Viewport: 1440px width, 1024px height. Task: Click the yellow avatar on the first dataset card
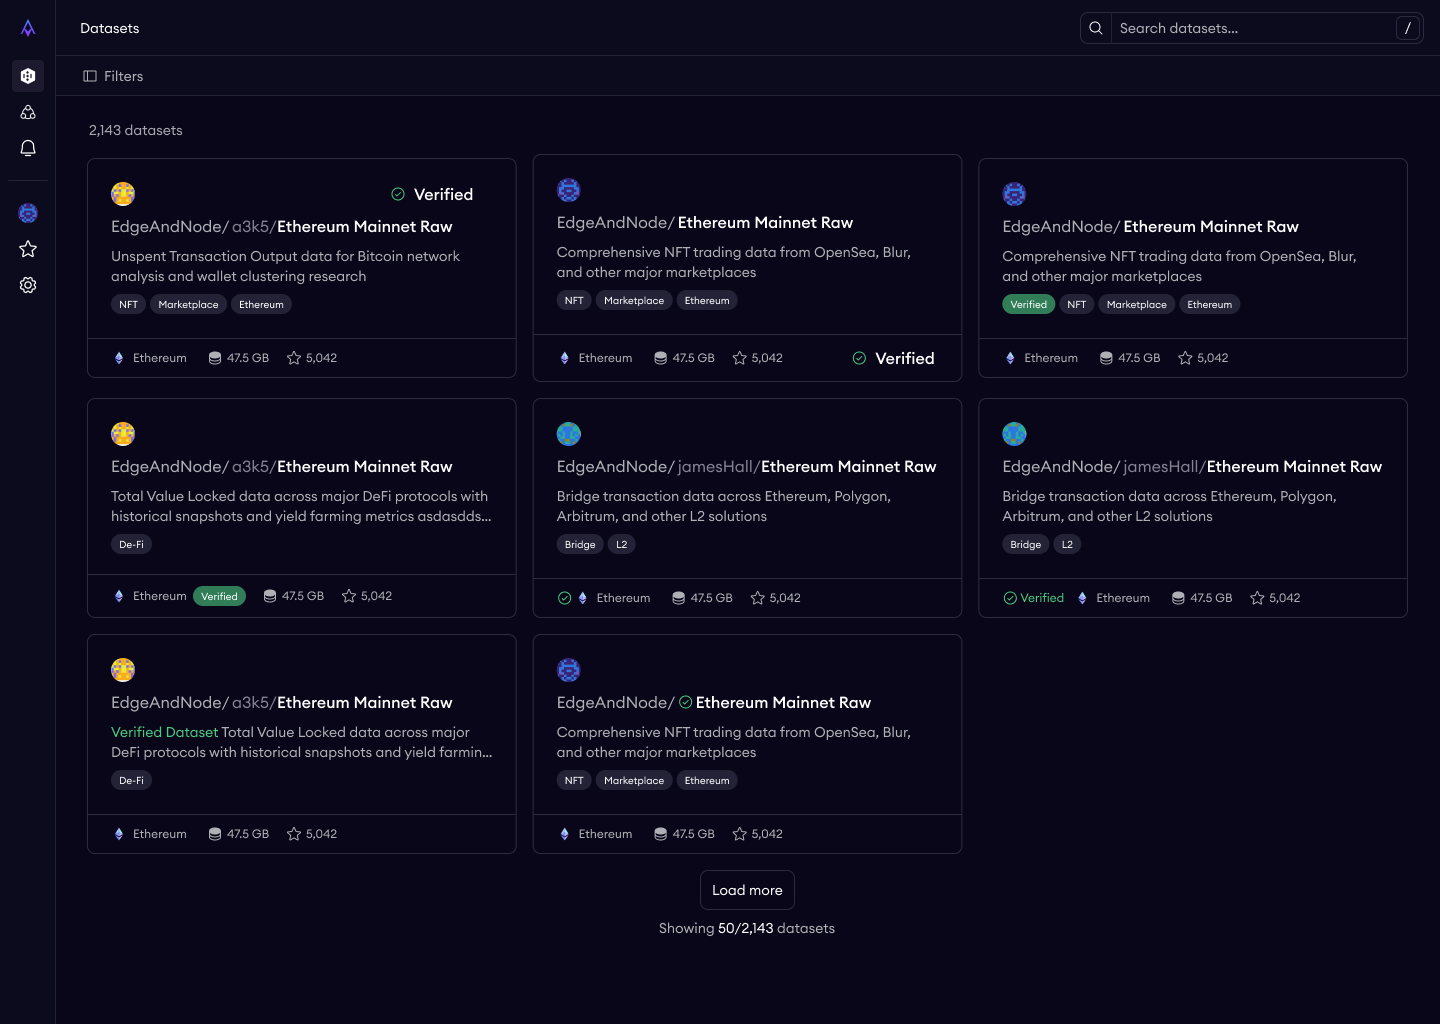coord(123,194)
